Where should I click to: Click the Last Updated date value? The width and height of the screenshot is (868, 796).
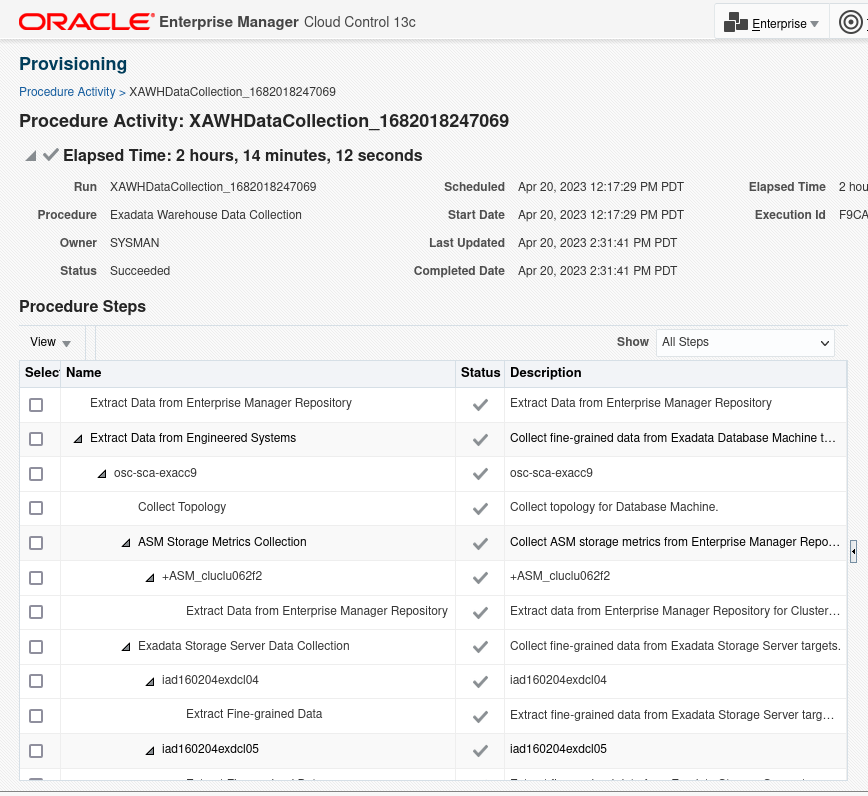tap(597, 243)
